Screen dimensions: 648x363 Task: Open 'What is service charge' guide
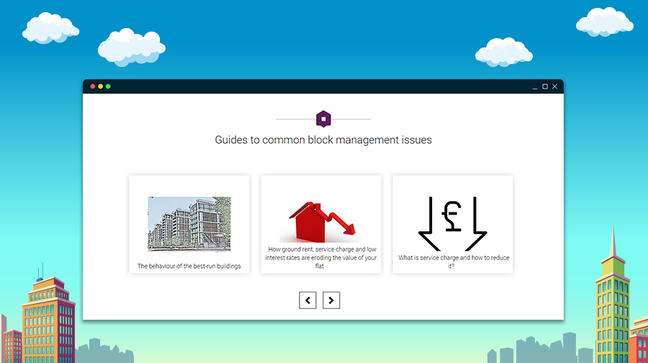pos(453,262)
